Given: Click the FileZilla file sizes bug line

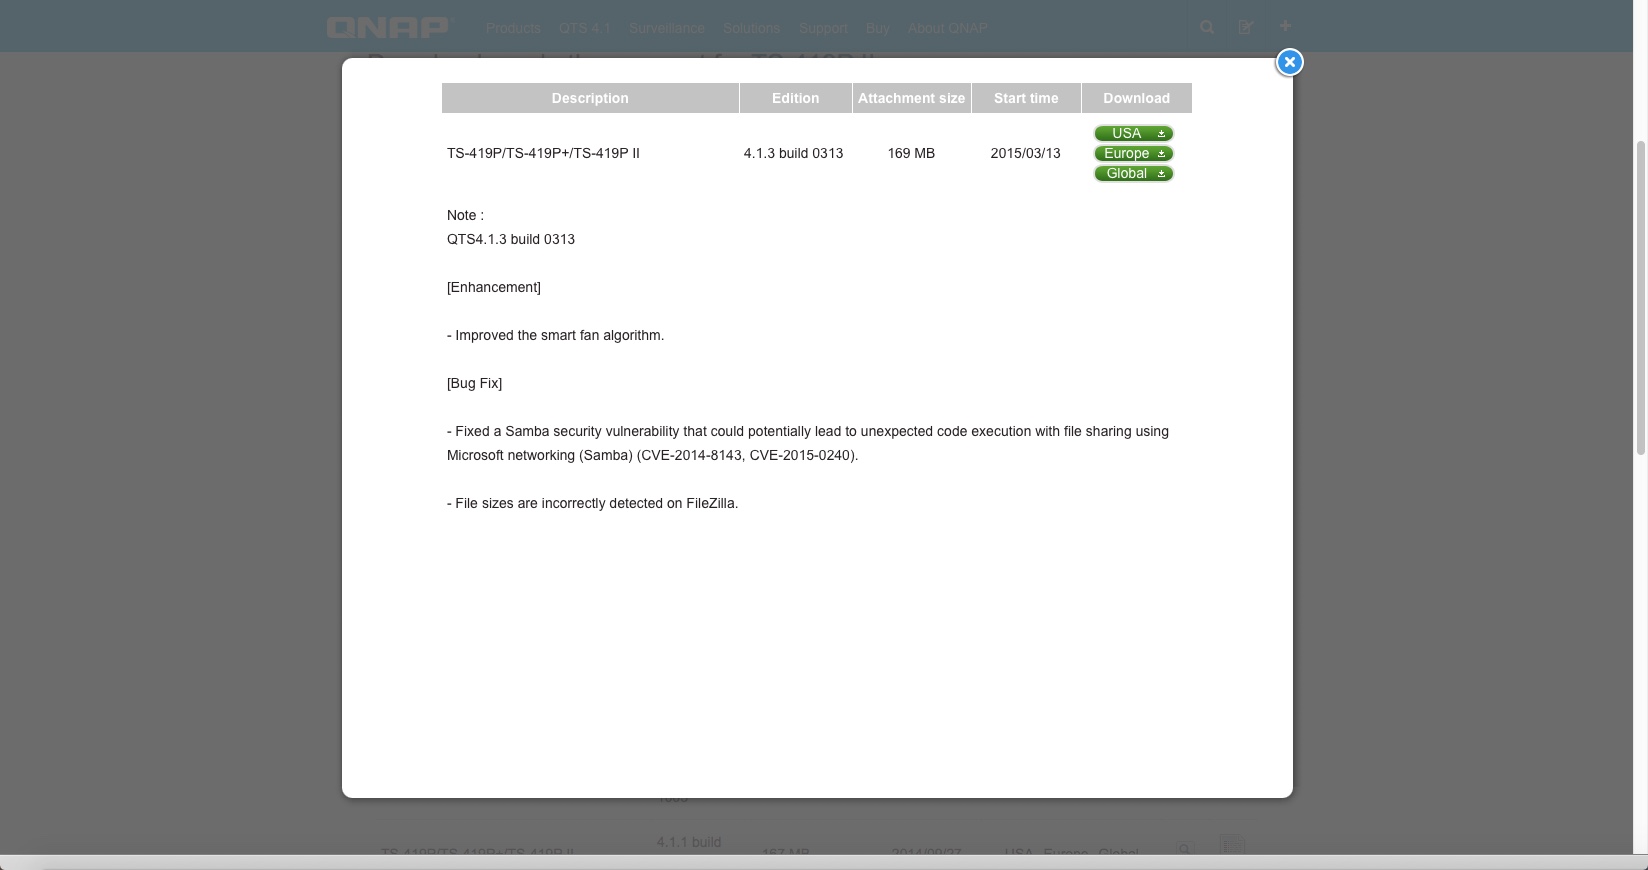Looking at the screenshot, I should pyautogui.click(x=593, y=503).
